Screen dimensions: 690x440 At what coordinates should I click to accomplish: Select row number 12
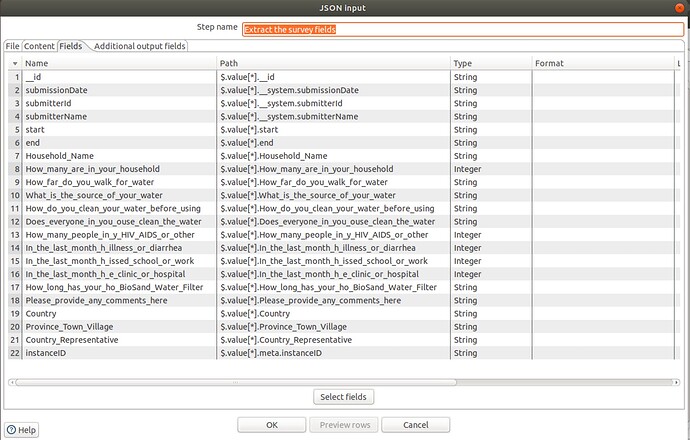tap(15, 222)
